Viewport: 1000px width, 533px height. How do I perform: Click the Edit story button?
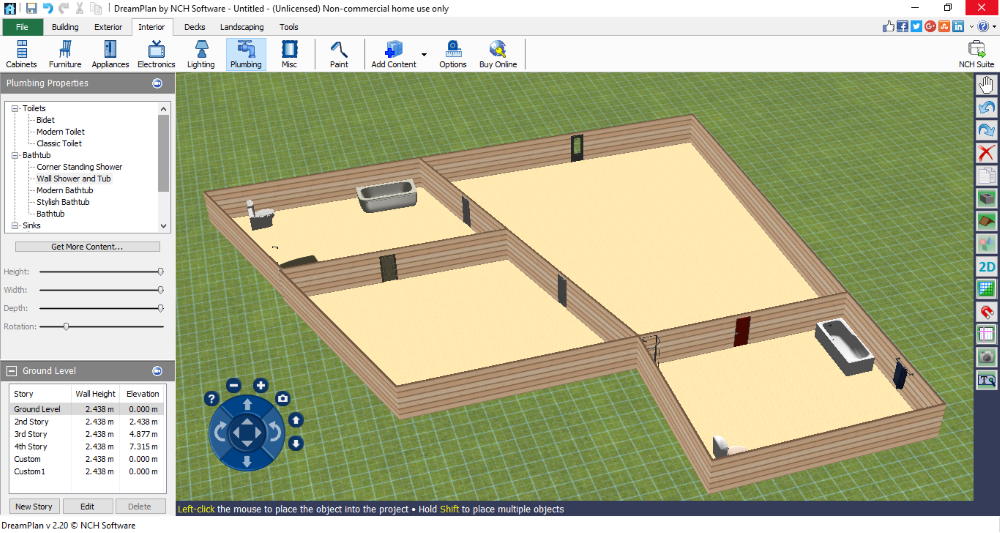click(87, 506)
